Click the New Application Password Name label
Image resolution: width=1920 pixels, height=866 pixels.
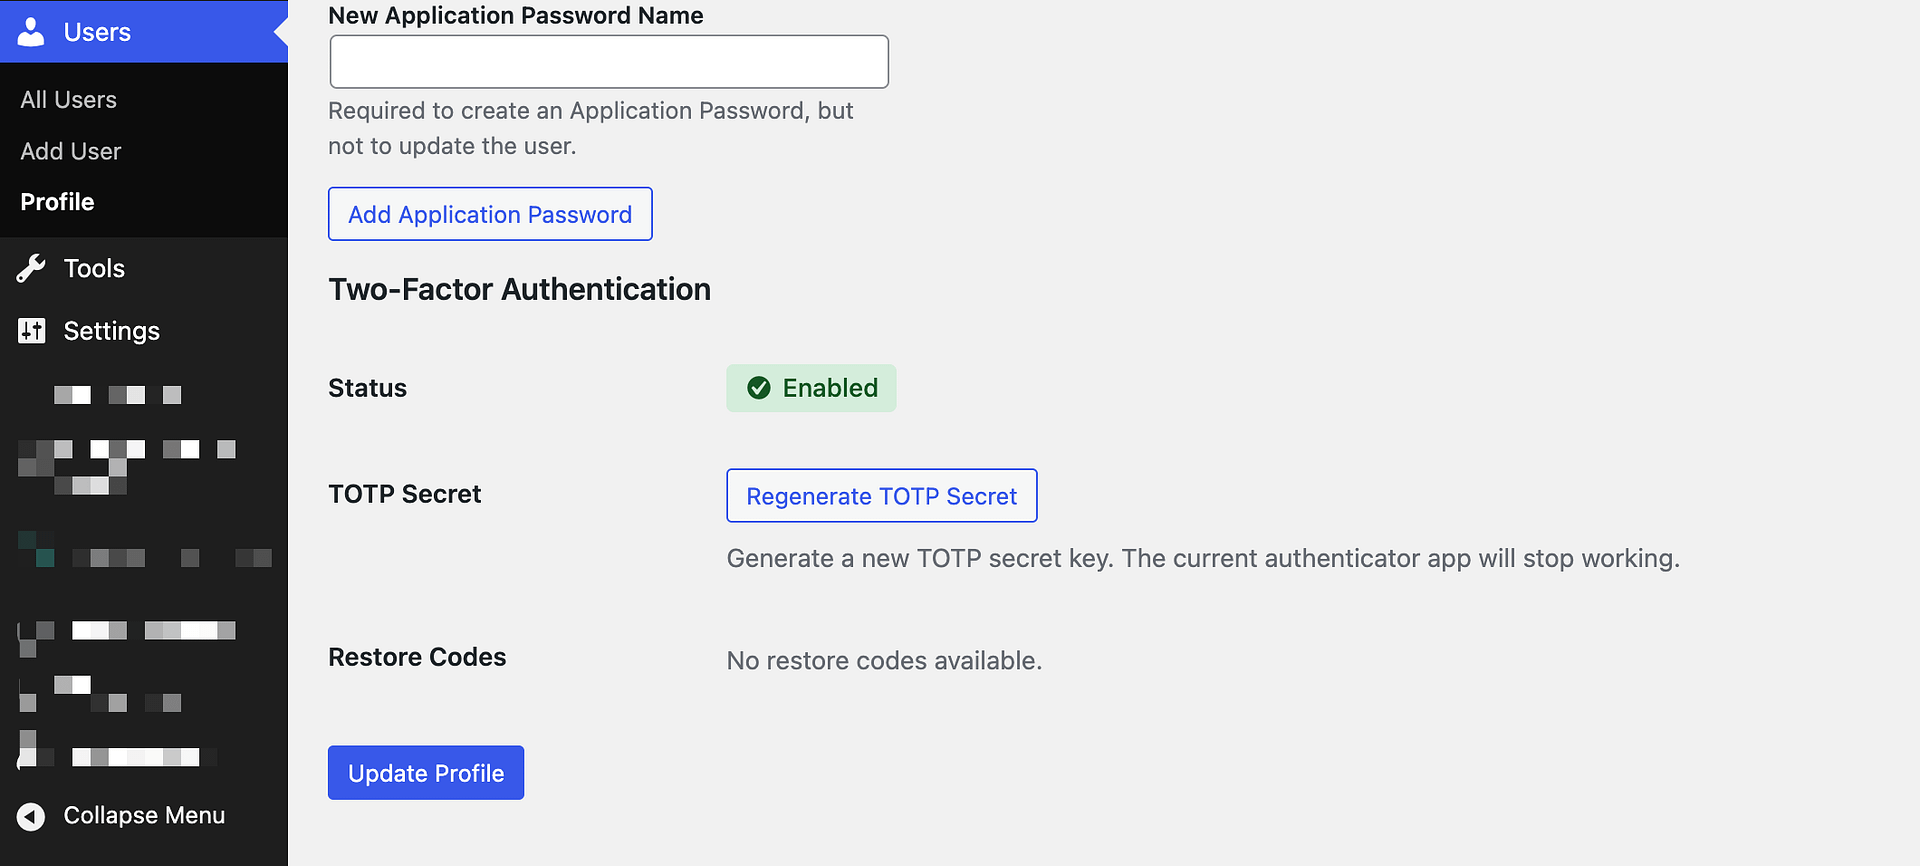[515, 16]
